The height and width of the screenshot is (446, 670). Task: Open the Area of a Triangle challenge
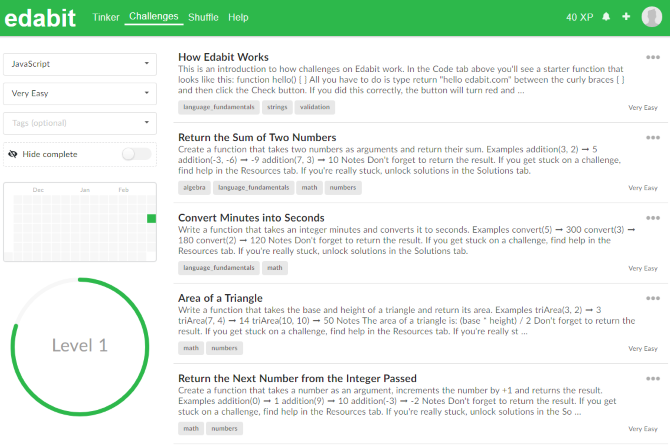(220, 298)
